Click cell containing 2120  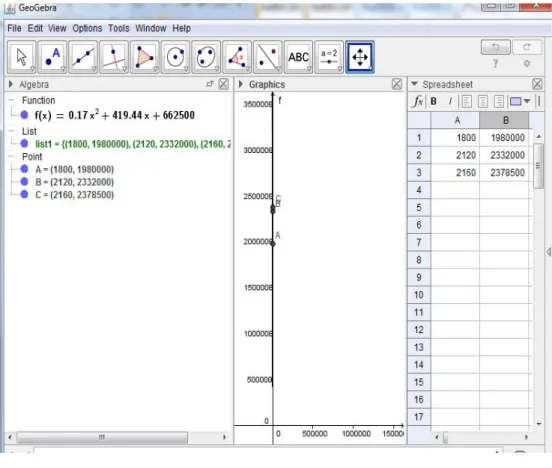coord(455,155)
